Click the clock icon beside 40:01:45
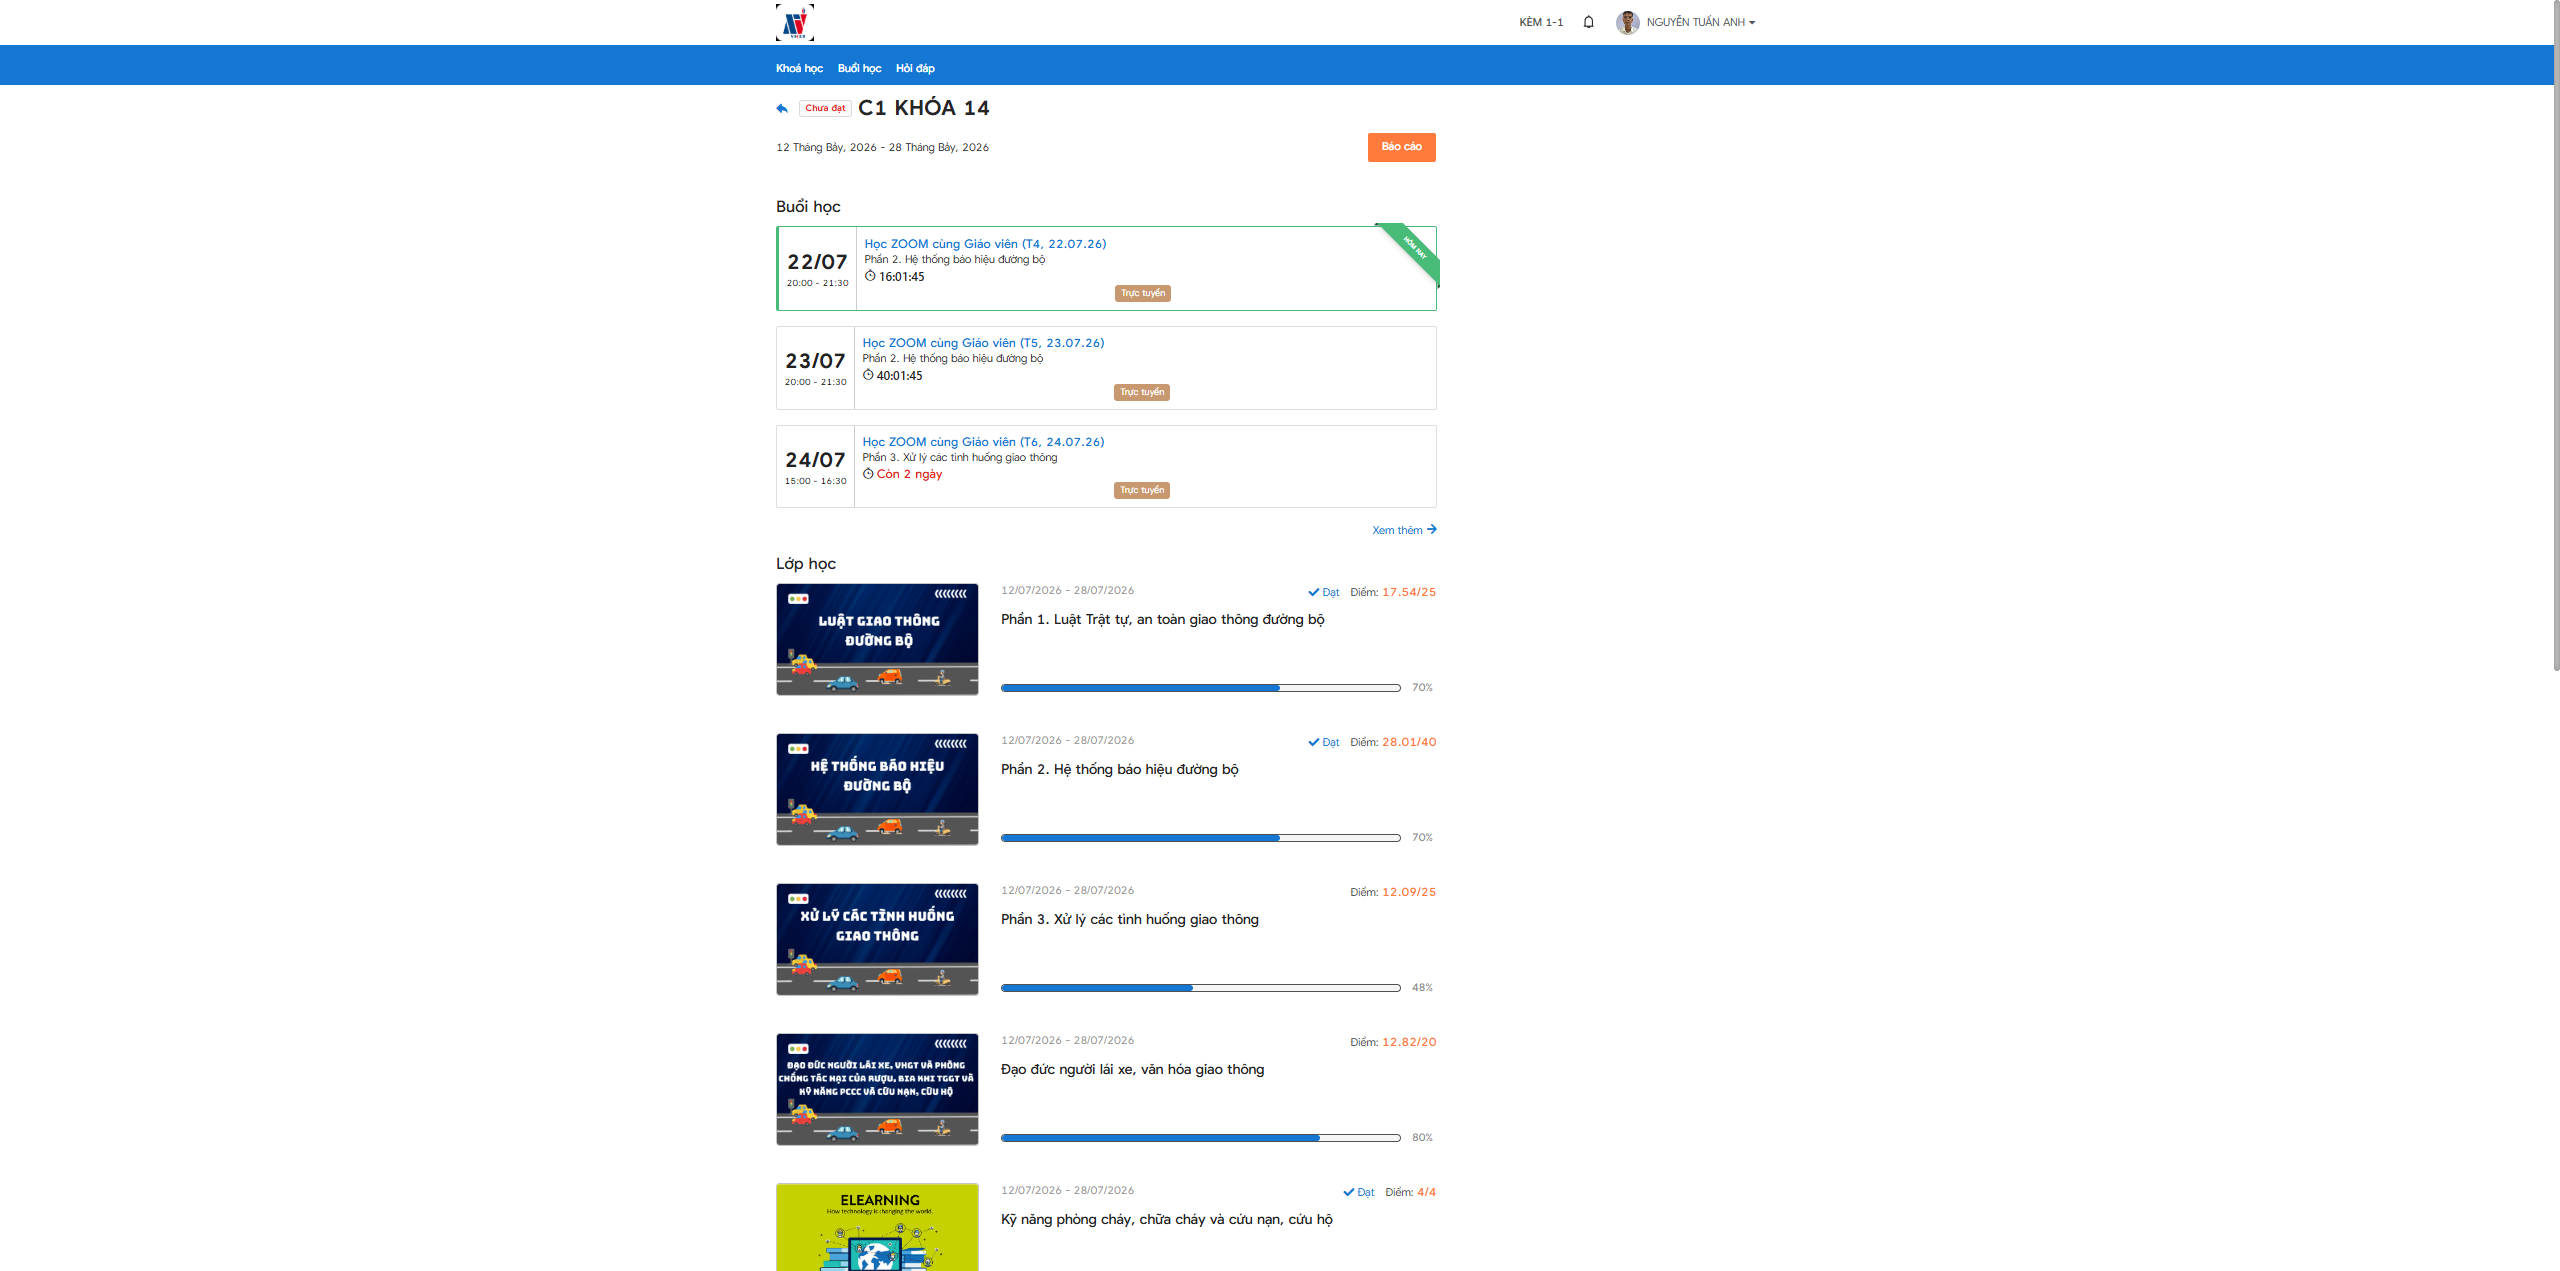 pyautogui.click(x=868, y=375)
